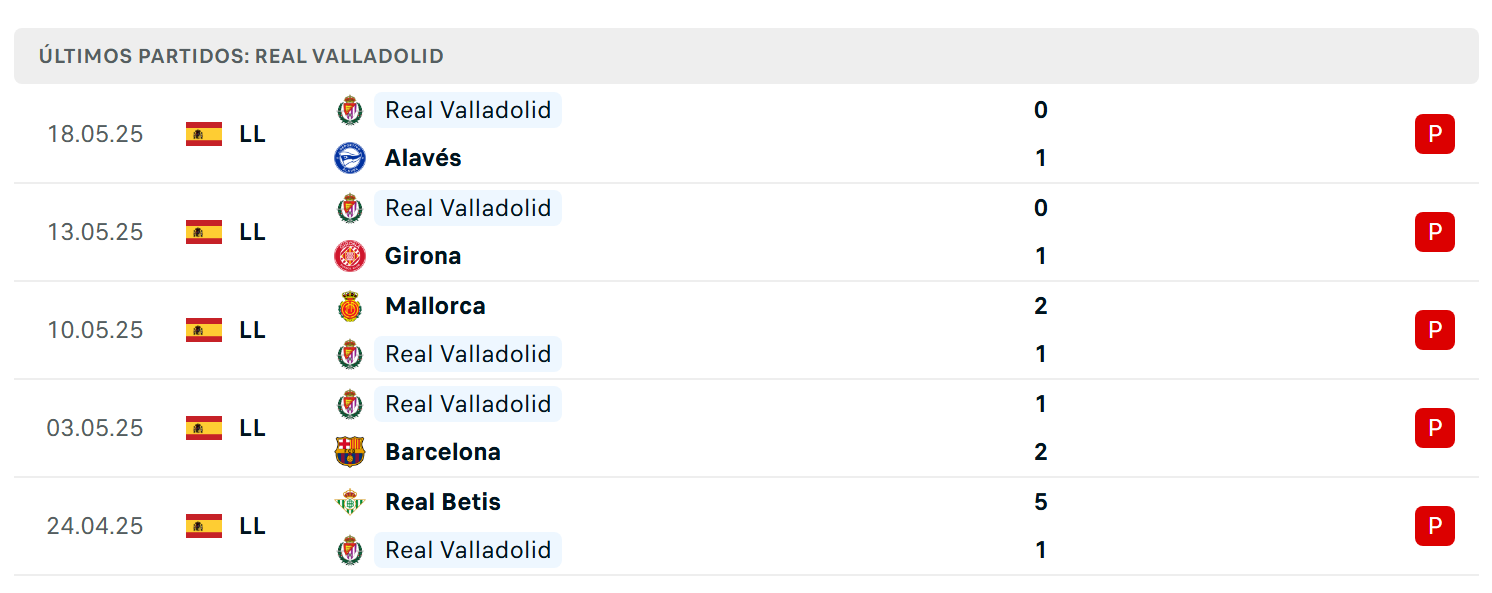Click the red P badge for Real Betis match
The width and height of the screenshot is (1492, 593).
coord(1435,526)
